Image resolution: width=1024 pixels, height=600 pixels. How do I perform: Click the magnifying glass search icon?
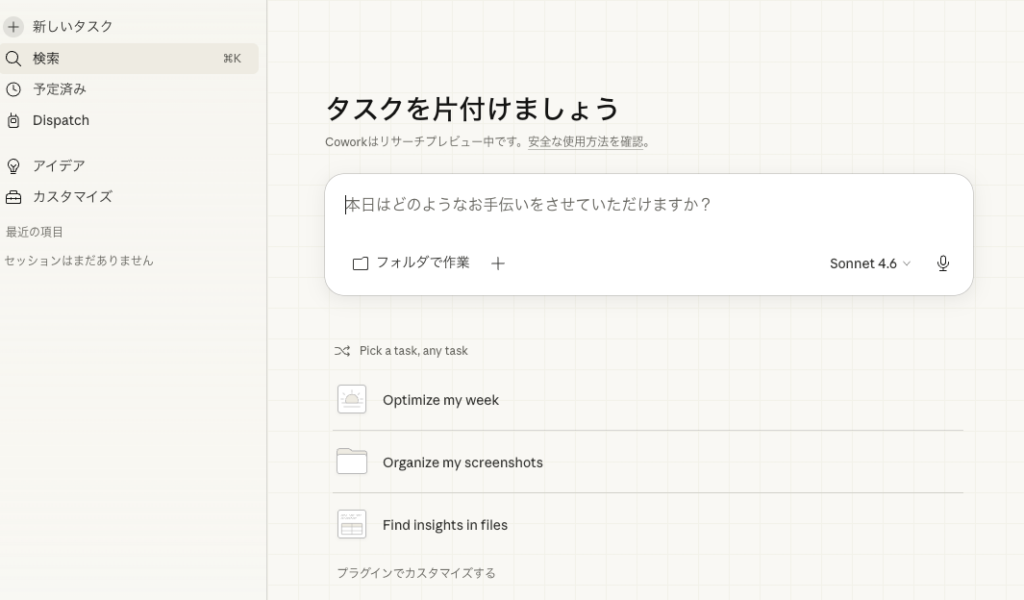pyautogui.click(x=13, y=59)
